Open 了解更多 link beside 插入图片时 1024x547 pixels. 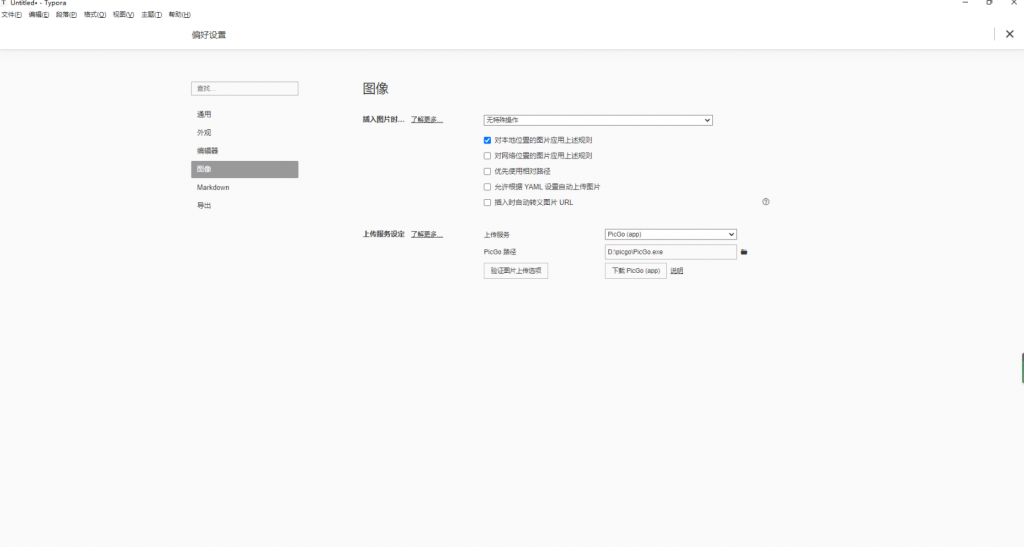(x=426, y=119)
